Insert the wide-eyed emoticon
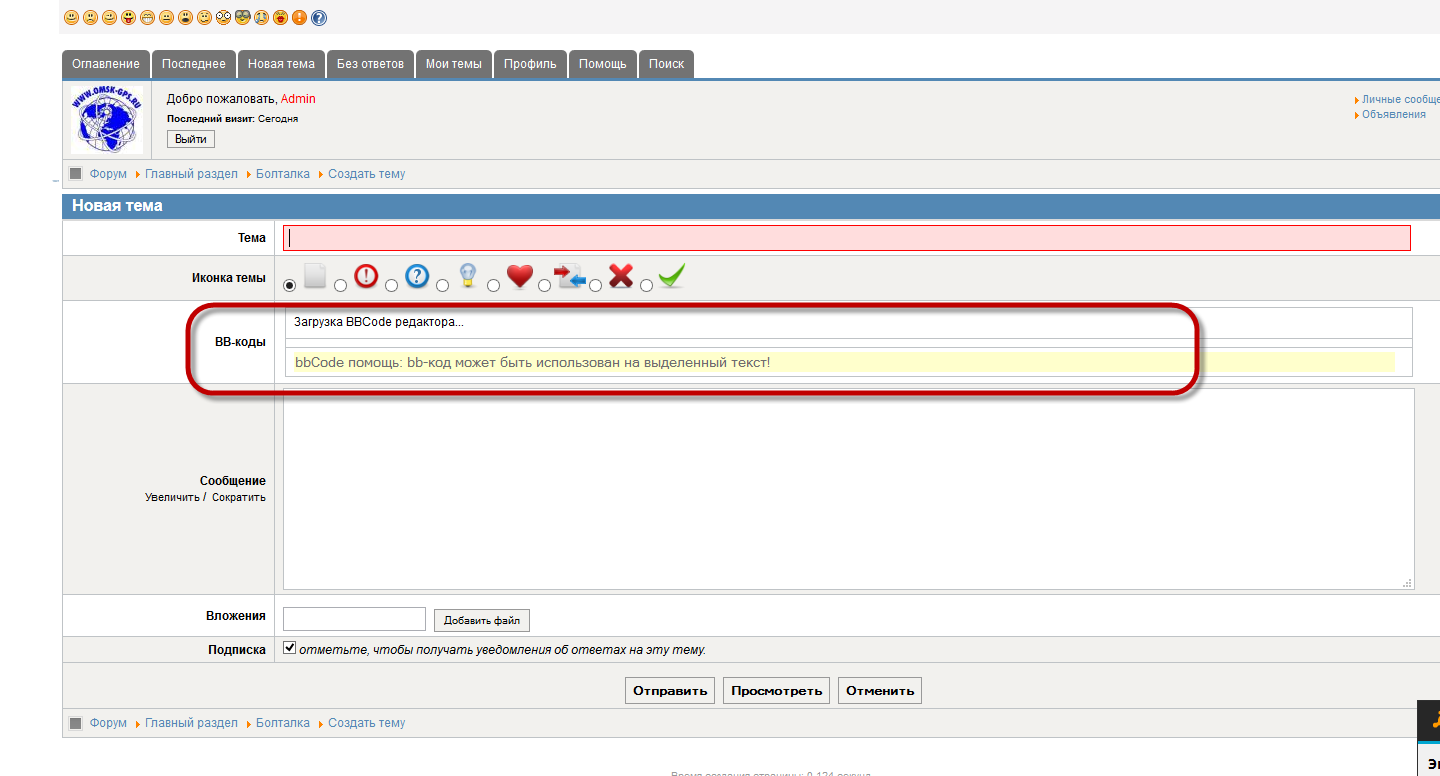 pos(223,18)
